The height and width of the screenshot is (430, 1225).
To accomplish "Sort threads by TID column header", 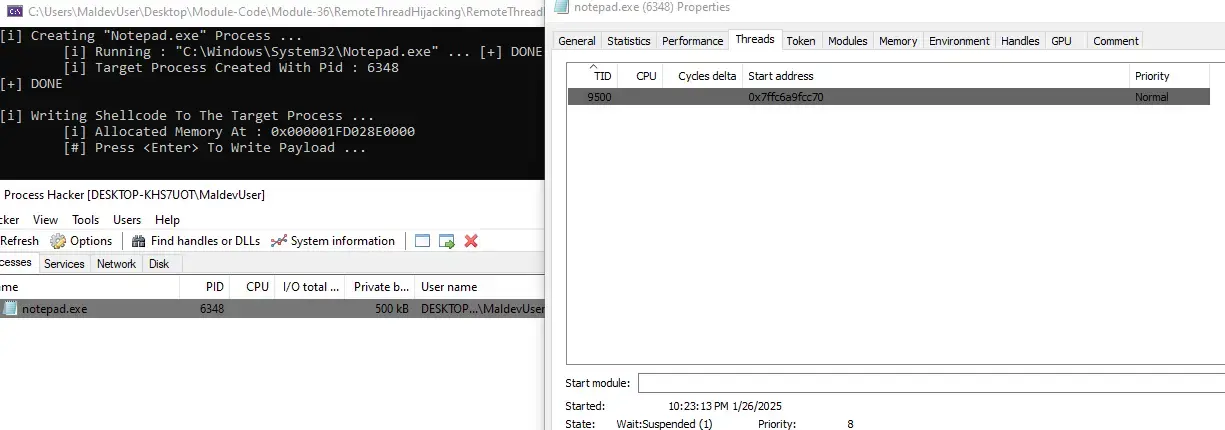I will click(x=602, y=76).
